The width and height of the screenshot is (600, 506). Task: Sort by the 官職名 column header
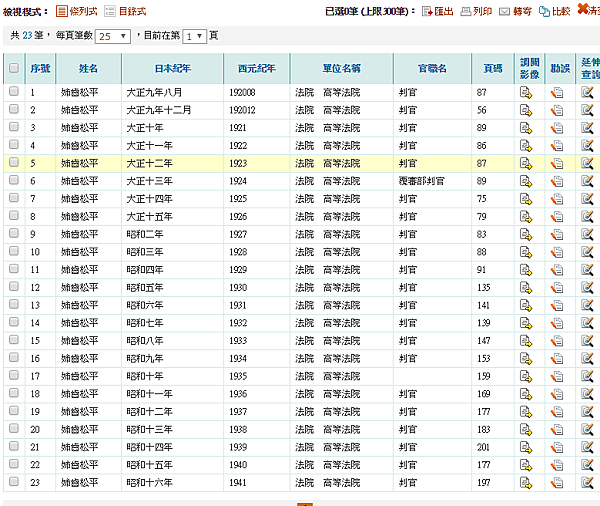432,69
